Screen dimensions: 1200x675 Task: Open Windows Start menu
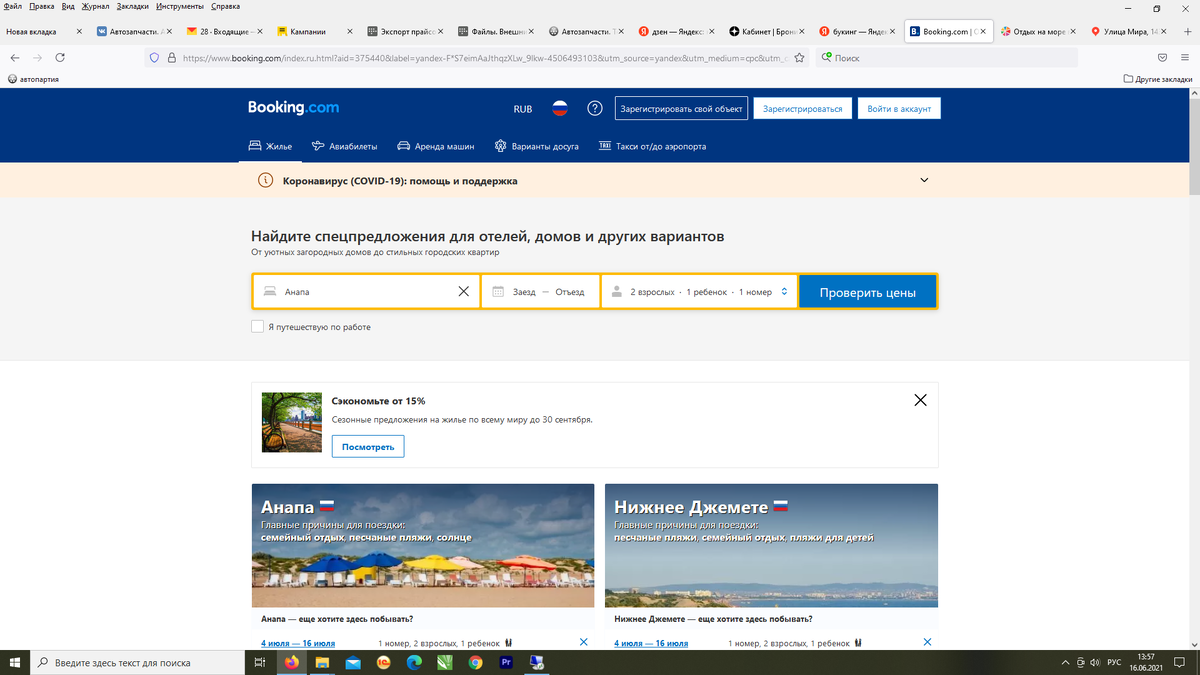(x=14, y=662)
